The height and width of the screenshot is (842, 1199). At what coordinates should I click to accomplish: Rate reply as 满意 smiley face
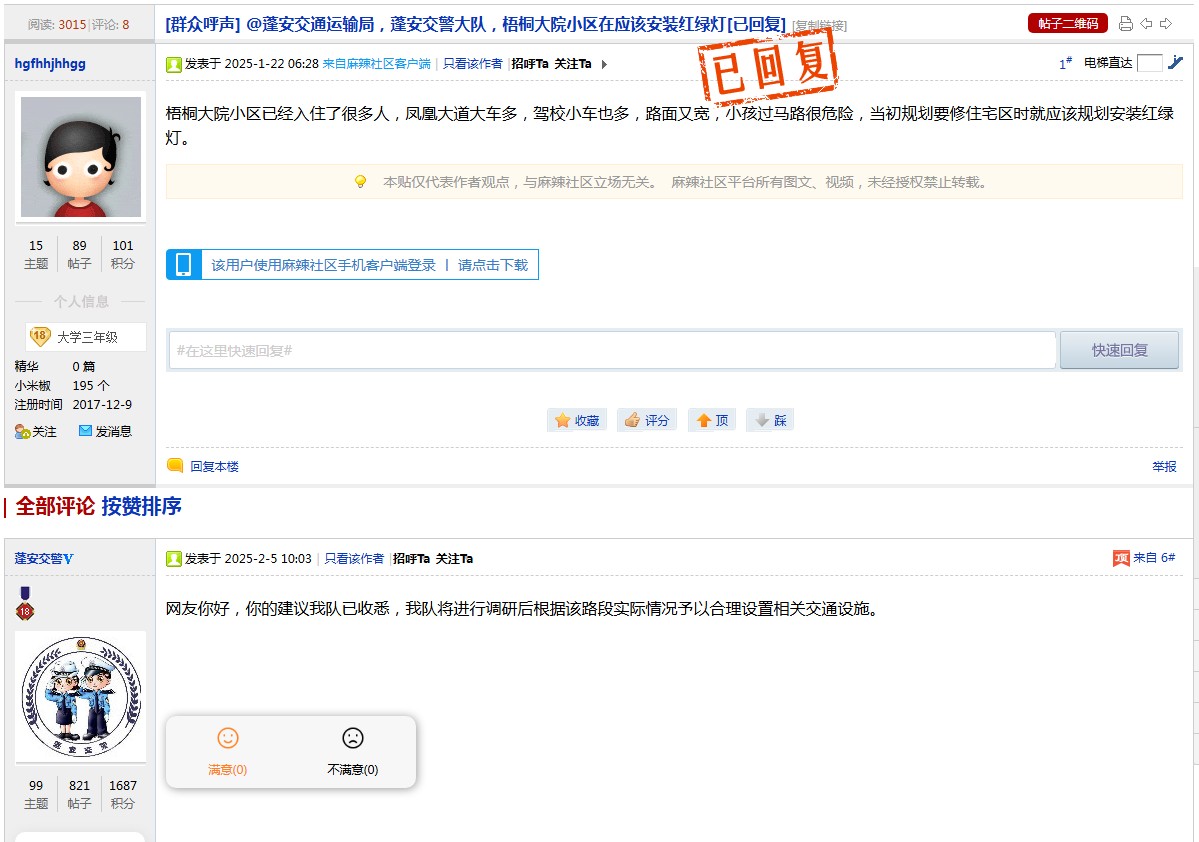pos(228,751)
